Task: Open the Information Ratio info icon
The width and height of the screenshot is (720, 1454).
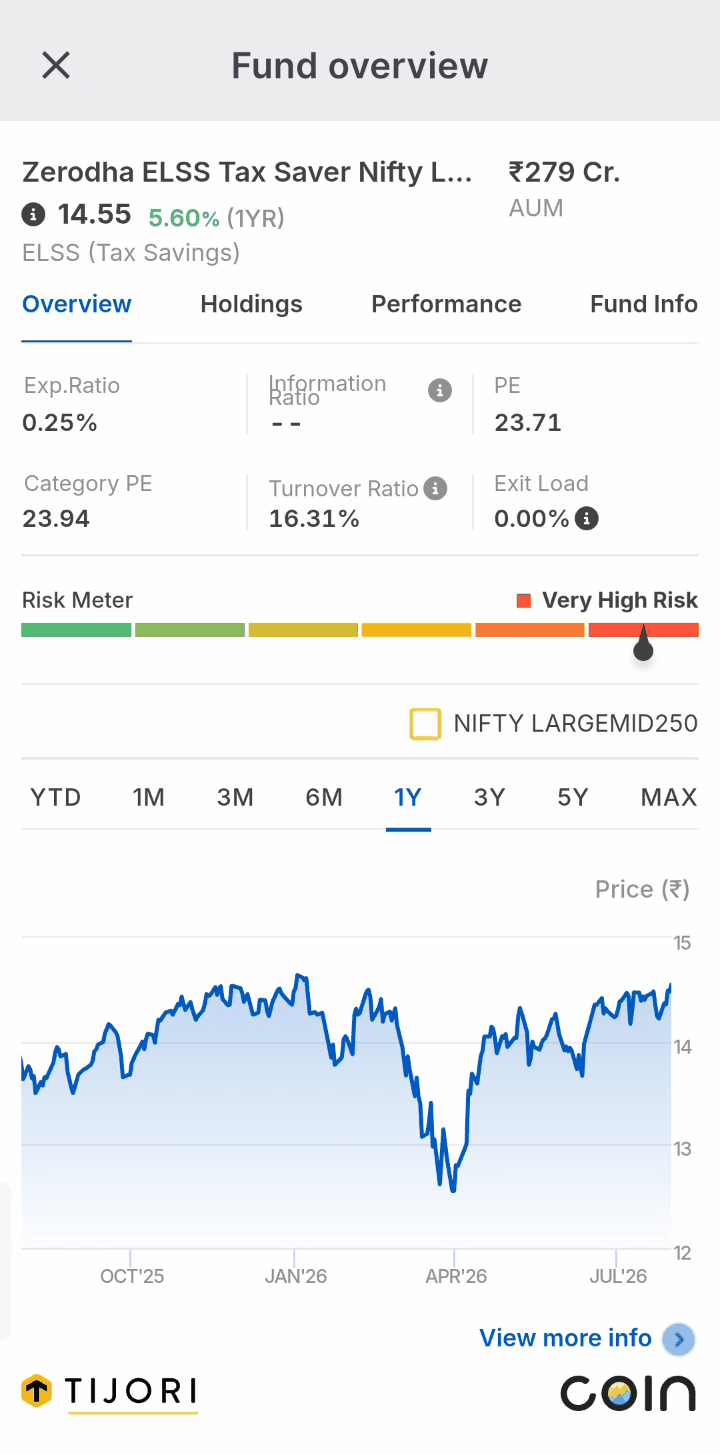Action: tap(440, 390)
